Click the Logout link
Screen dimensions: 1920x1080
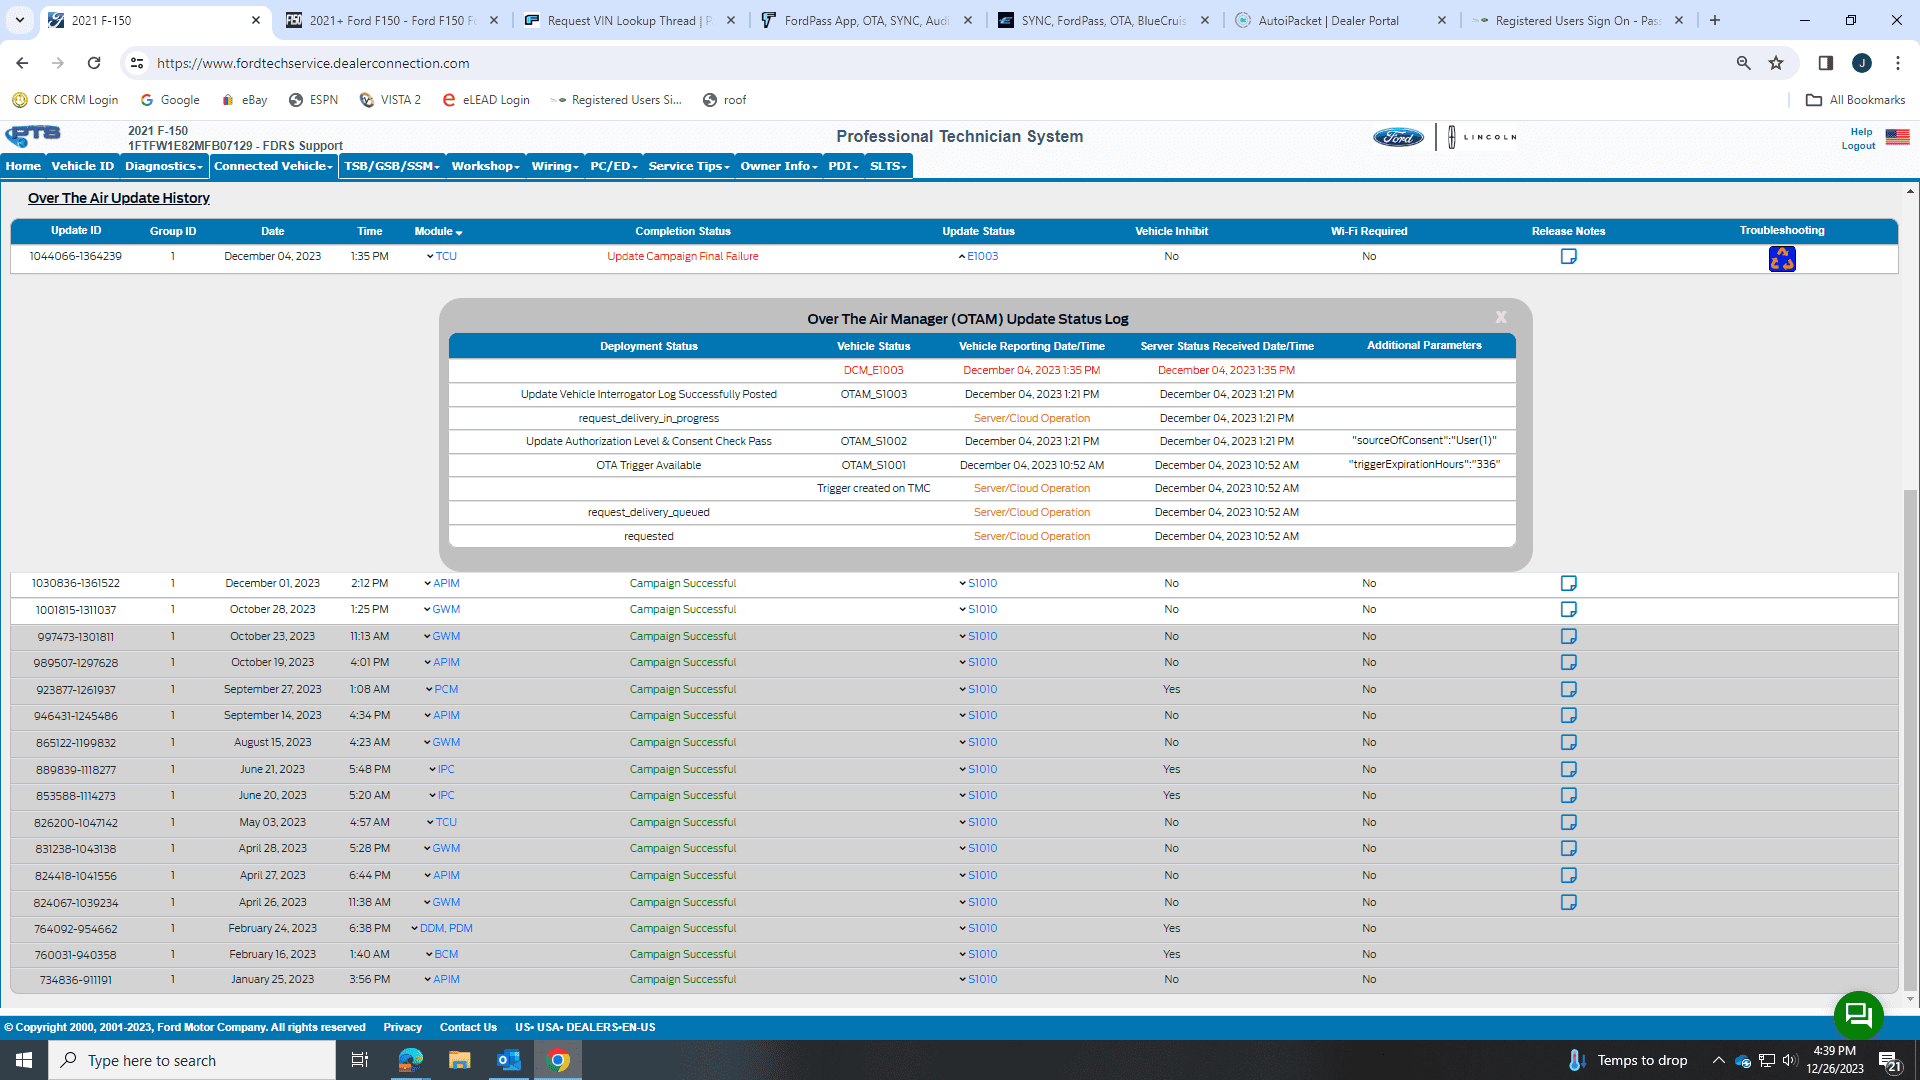(x=1858, y=146)
